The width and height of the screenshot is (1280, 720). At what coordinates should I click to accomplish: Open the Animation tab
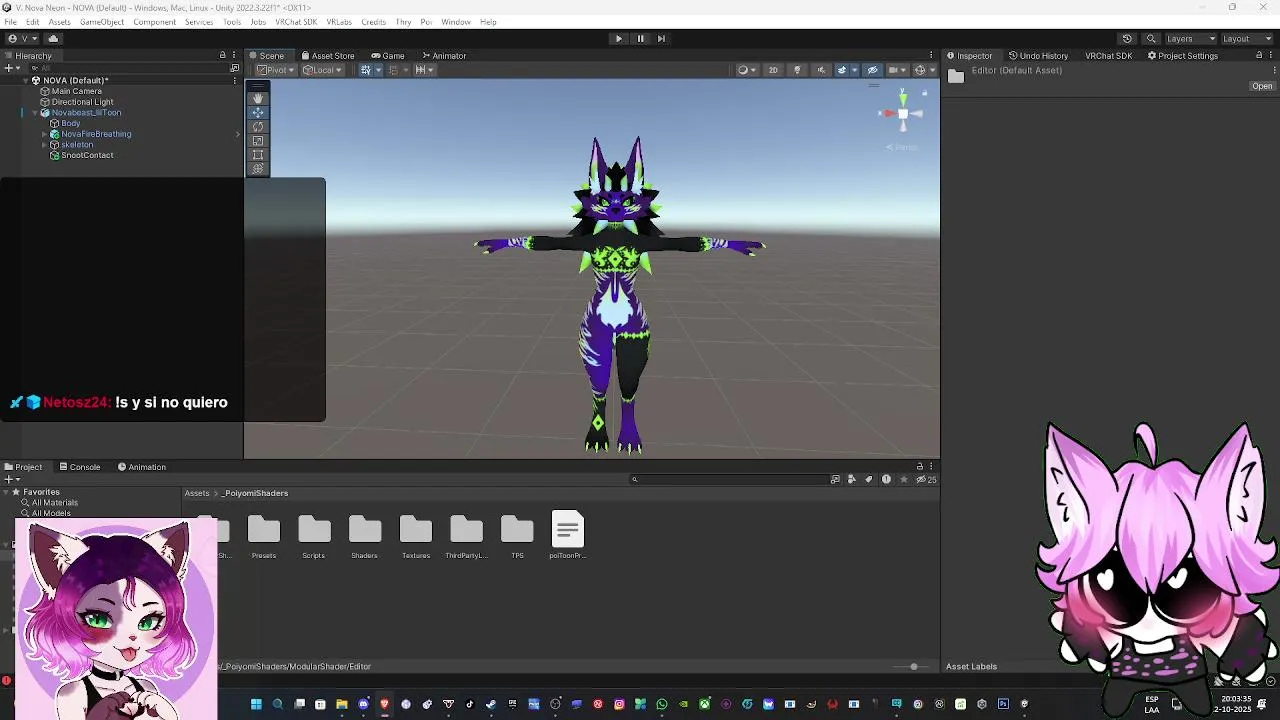[x=142, y=467]
